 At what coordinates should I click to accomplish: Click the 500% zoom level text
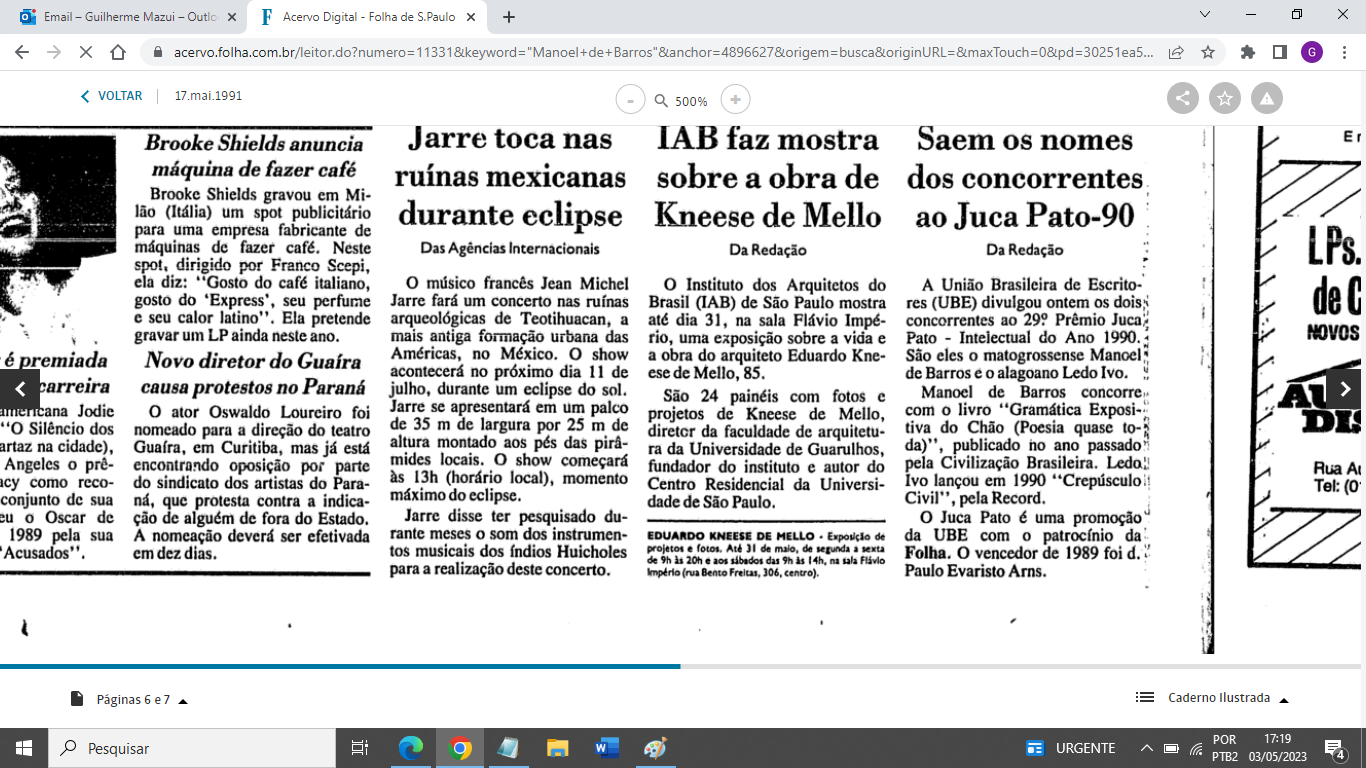click(691, 101)
